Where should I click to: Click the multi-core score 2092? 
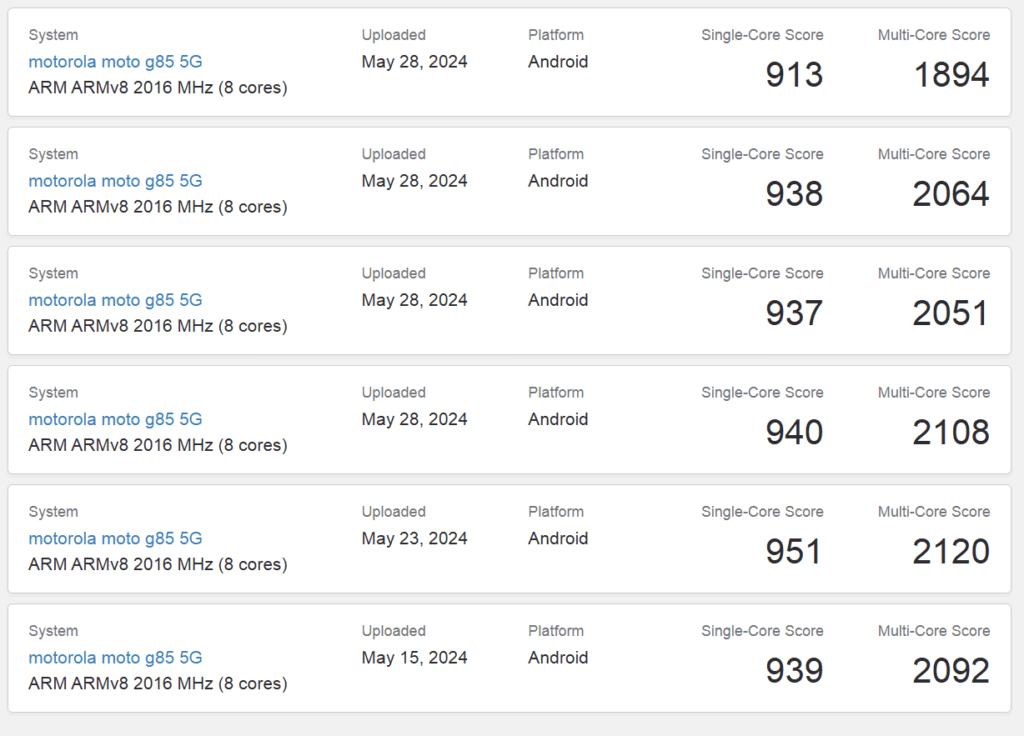(x=952, y=671)
